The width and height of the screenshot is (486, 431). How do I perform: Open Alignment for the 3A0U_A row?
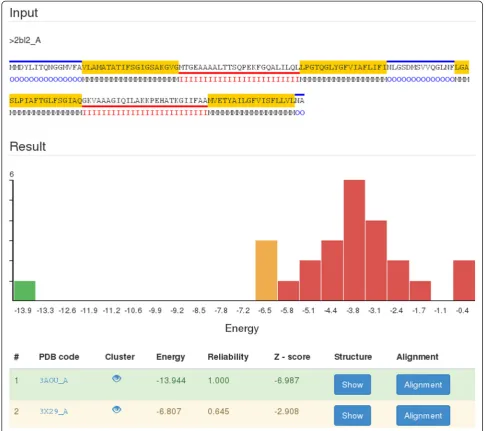423,384
